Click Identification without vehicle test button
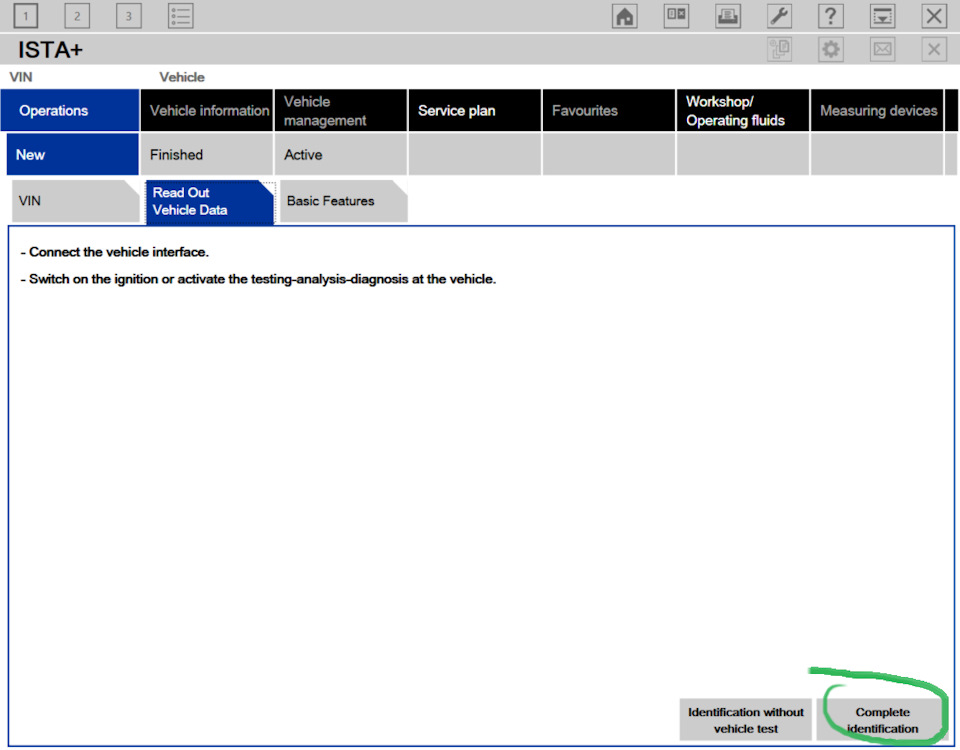960x750 pixels. 746,720
